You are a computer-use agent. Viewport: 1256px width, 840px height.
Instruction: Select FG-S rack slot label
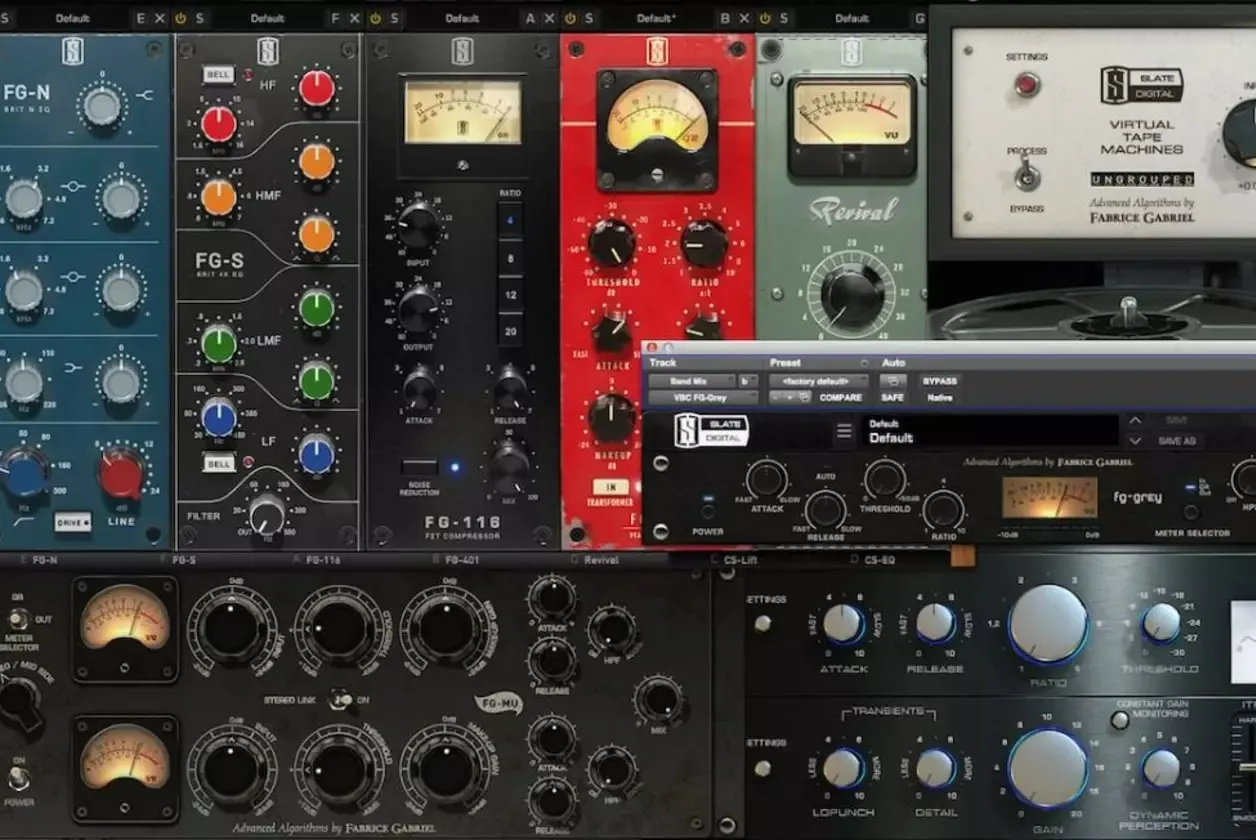coord(182,560)
